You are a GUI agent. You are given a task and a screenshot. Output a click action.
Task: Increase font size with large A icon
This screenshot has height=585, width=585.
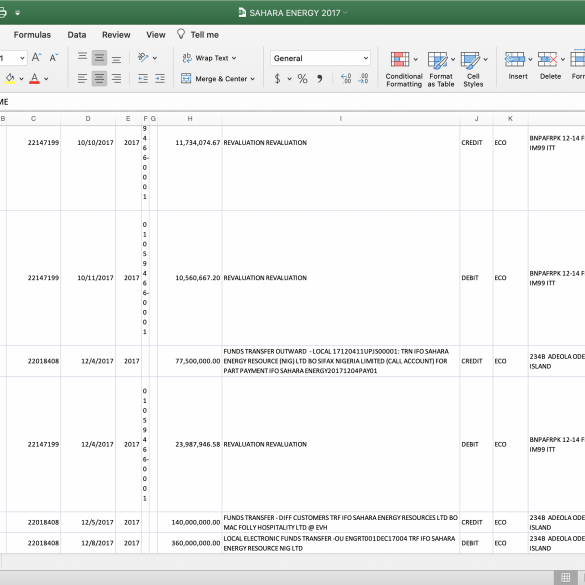pos(36,57)
